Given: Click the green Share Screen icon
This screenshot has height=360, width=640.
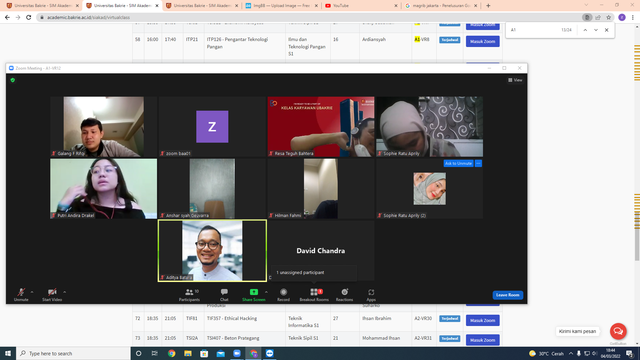Looking at the screenshot, I should tap(253, 292).
